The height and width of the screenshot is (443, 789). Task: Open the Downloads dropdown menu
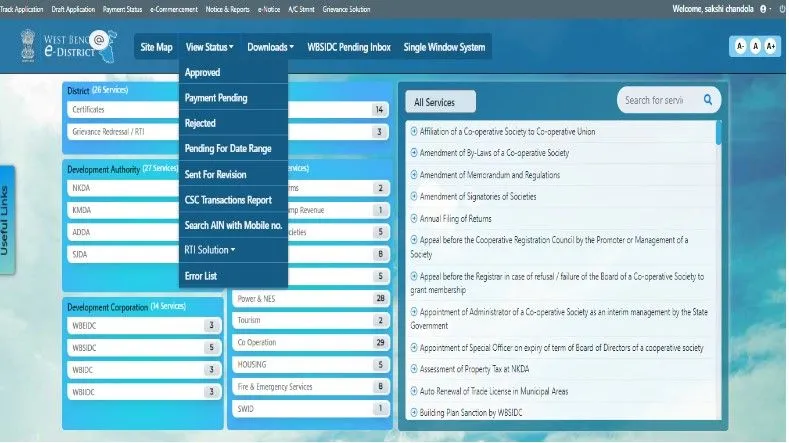270,47
